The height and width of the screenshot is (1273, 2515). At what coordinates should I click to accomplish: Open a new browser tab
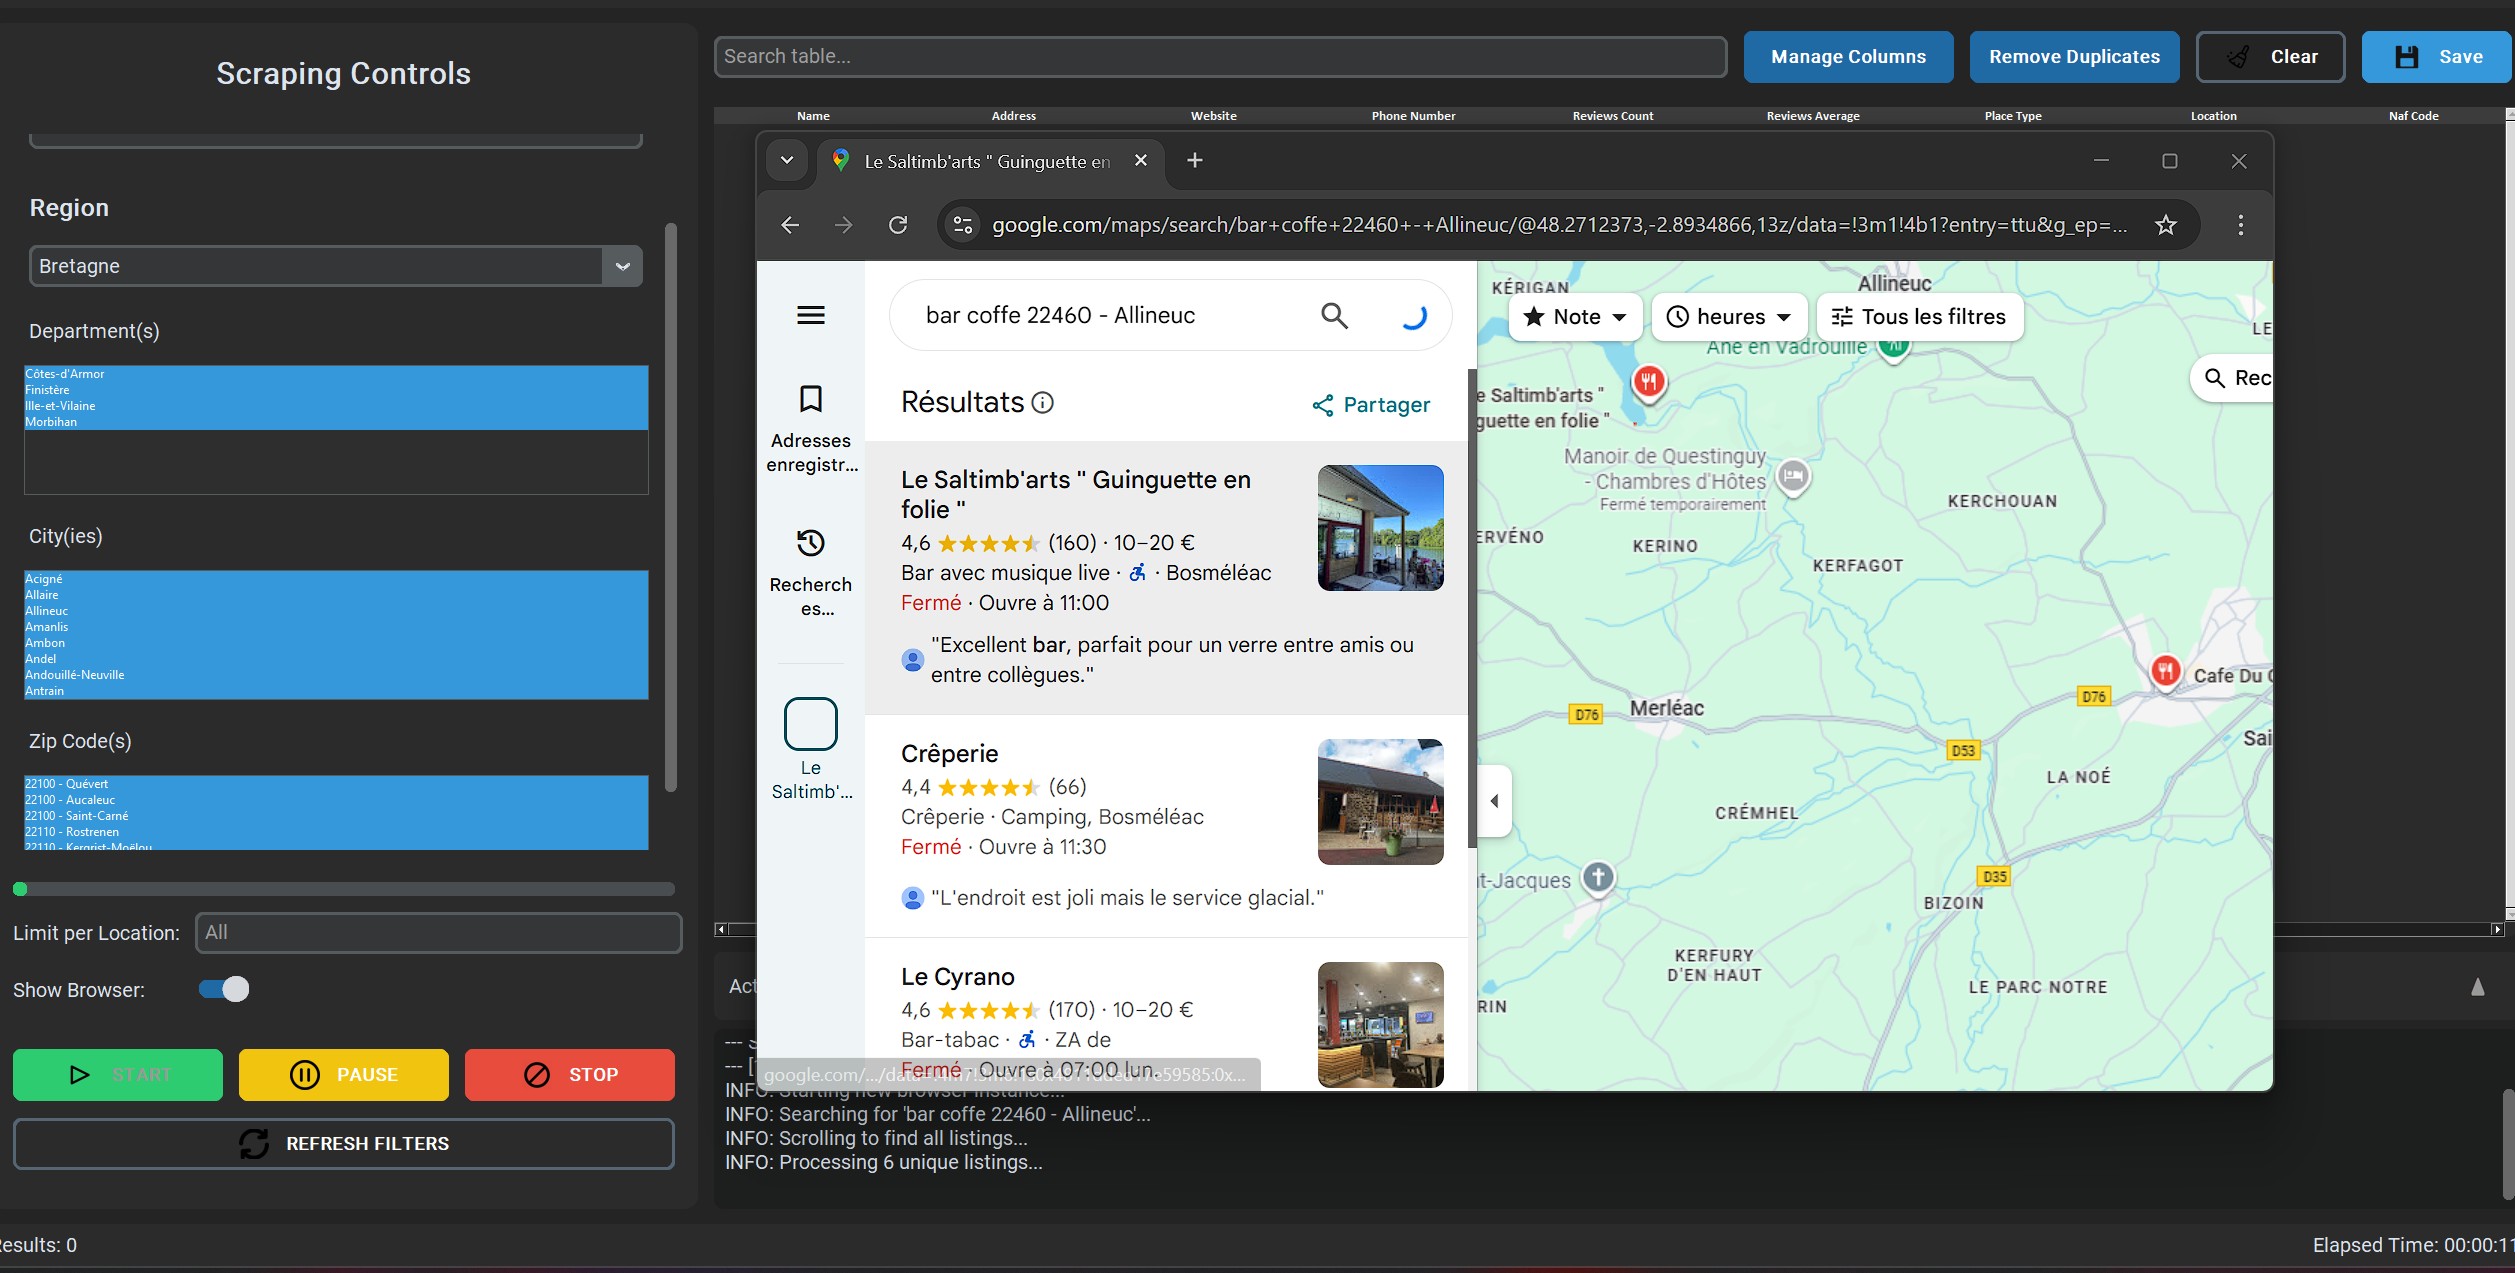click(x=1194, y=160)
